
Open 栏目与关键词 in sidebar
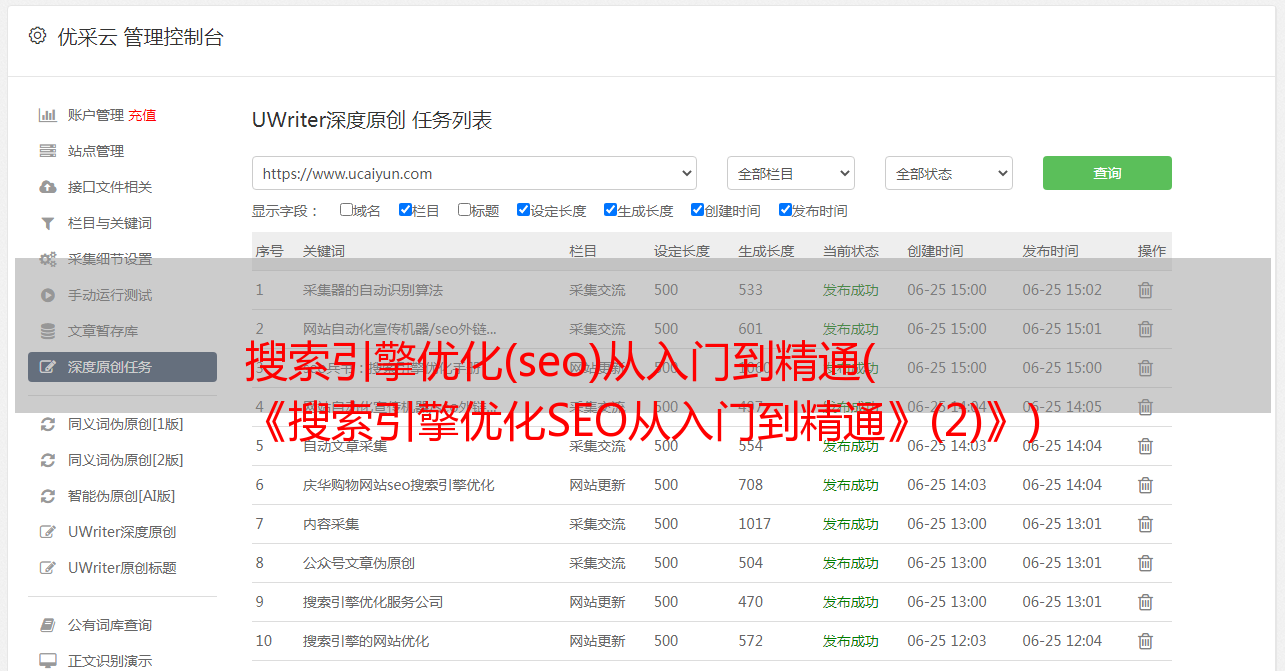click(110, 223)
